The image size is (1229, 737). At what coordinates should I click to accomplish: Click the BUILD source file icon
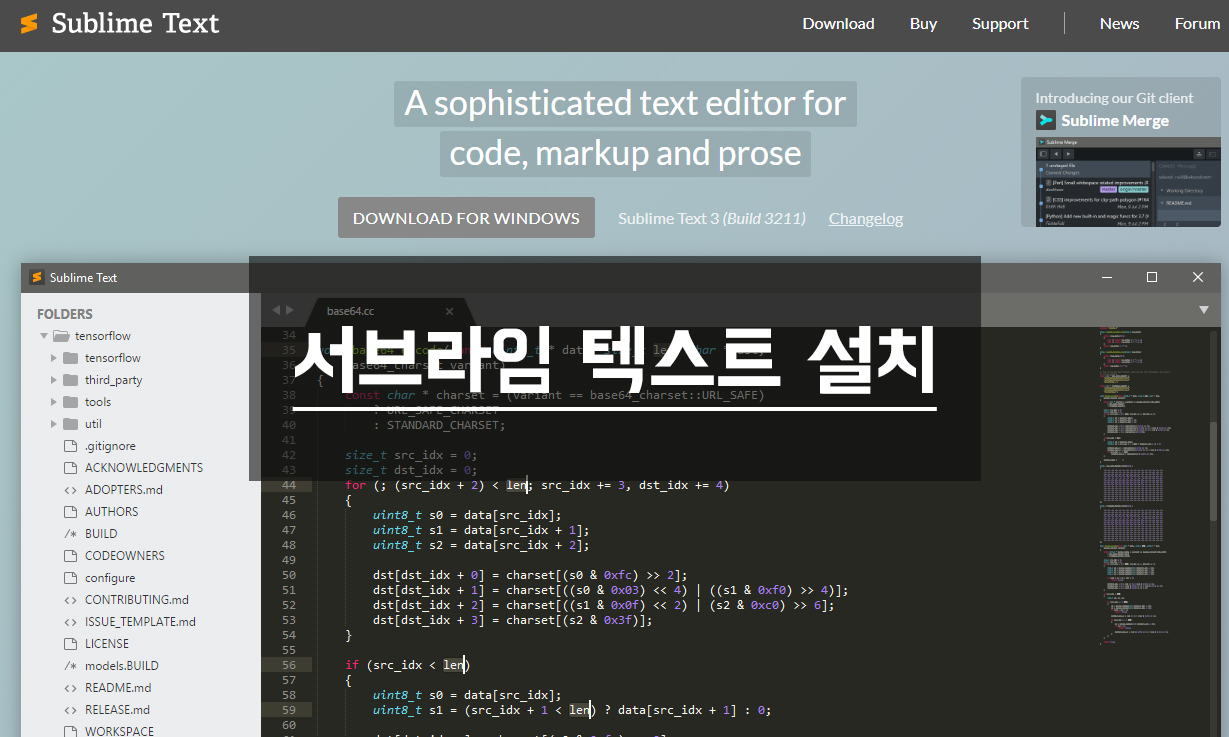pos(70,534)
